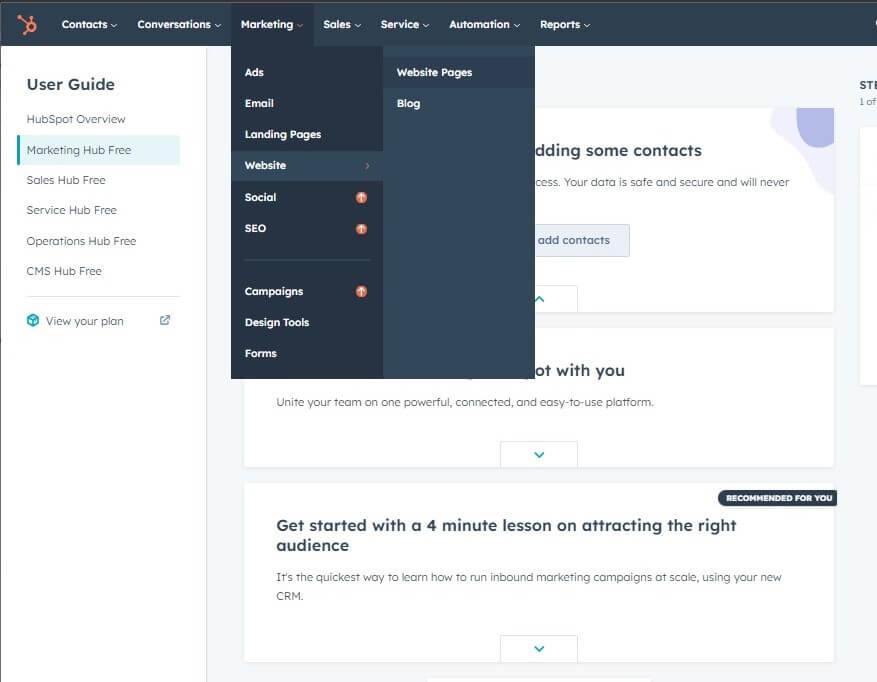
Task: Click the upgrade arrow icon next to SEO
Action: pos(361,229)
